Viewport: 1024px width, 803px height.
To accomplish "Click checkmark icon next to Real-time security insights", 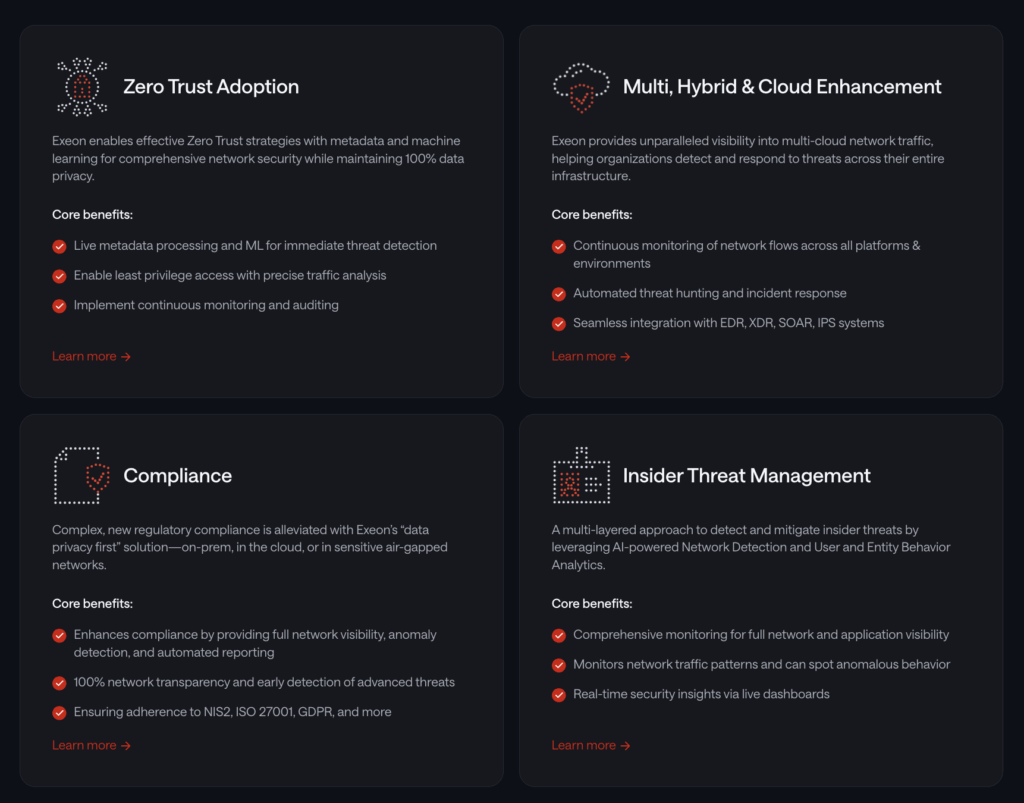I will click(559, 695).
